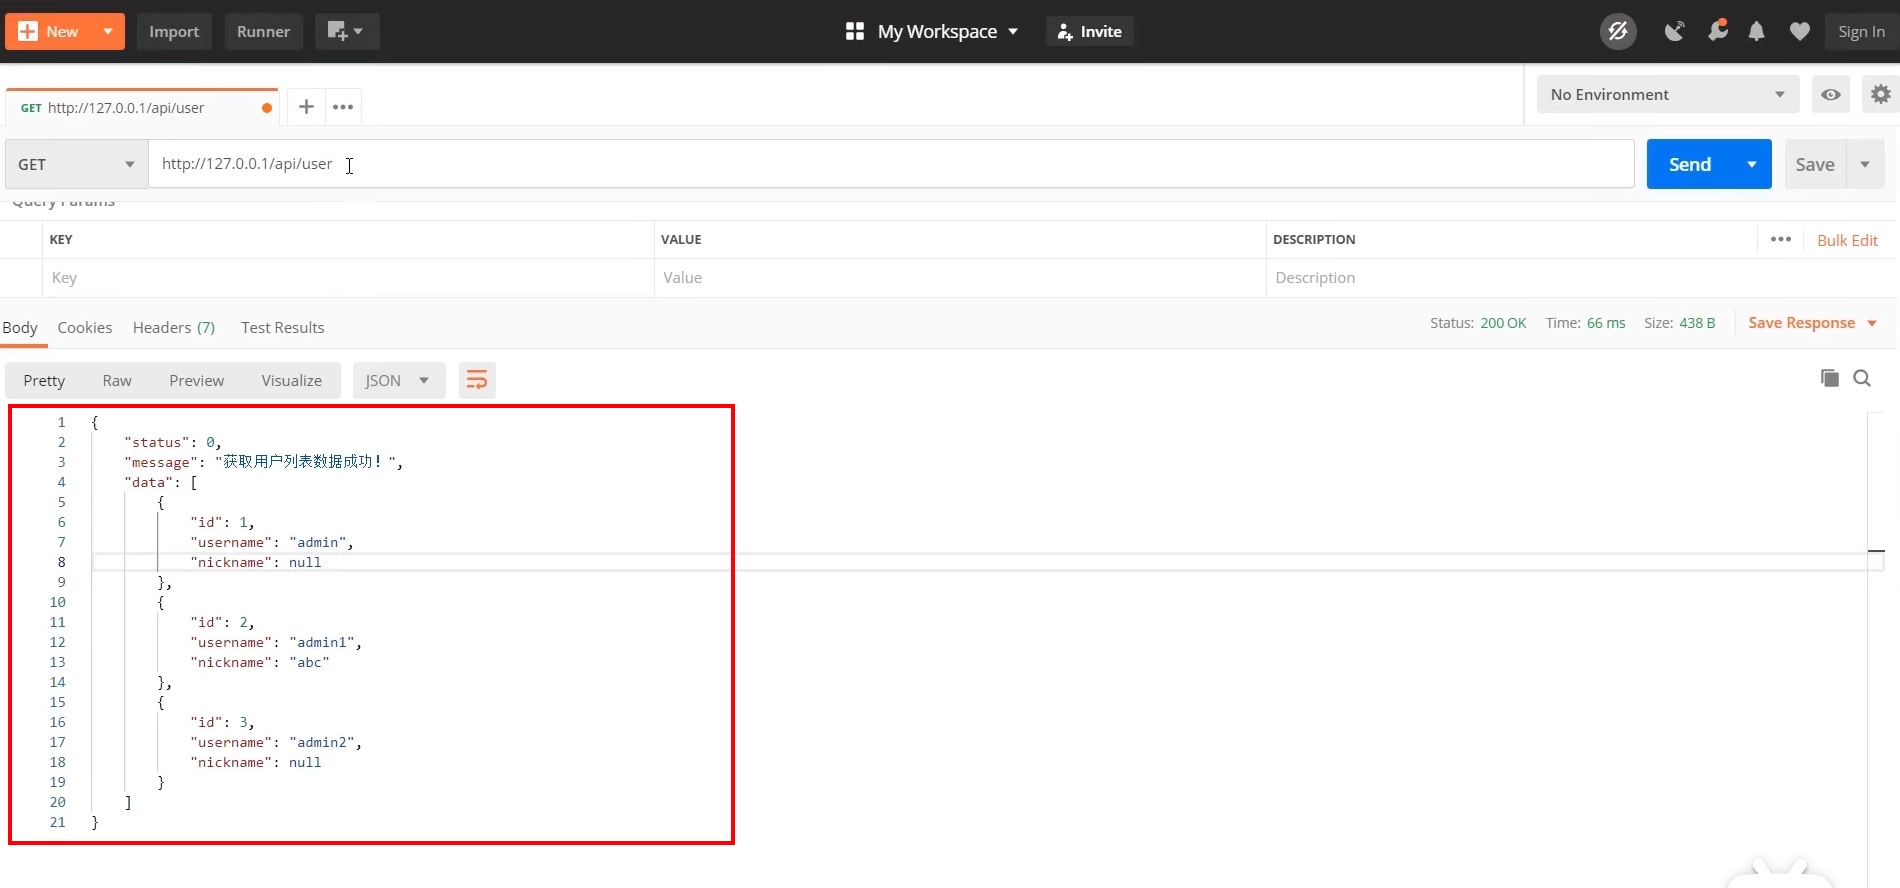Viewport: 1900px width, 888px height.
Task: Switch to the response Body tab
Action: [x=20, y=327]
